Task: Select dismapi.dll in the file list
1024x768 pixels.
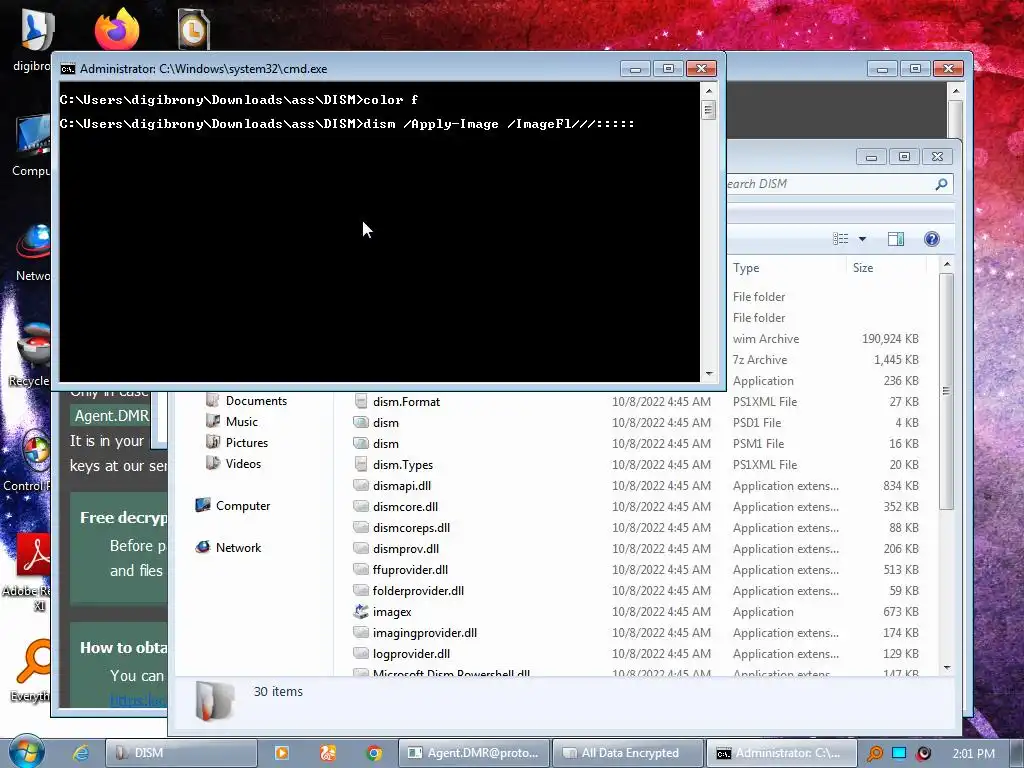Action: [402, 485]
